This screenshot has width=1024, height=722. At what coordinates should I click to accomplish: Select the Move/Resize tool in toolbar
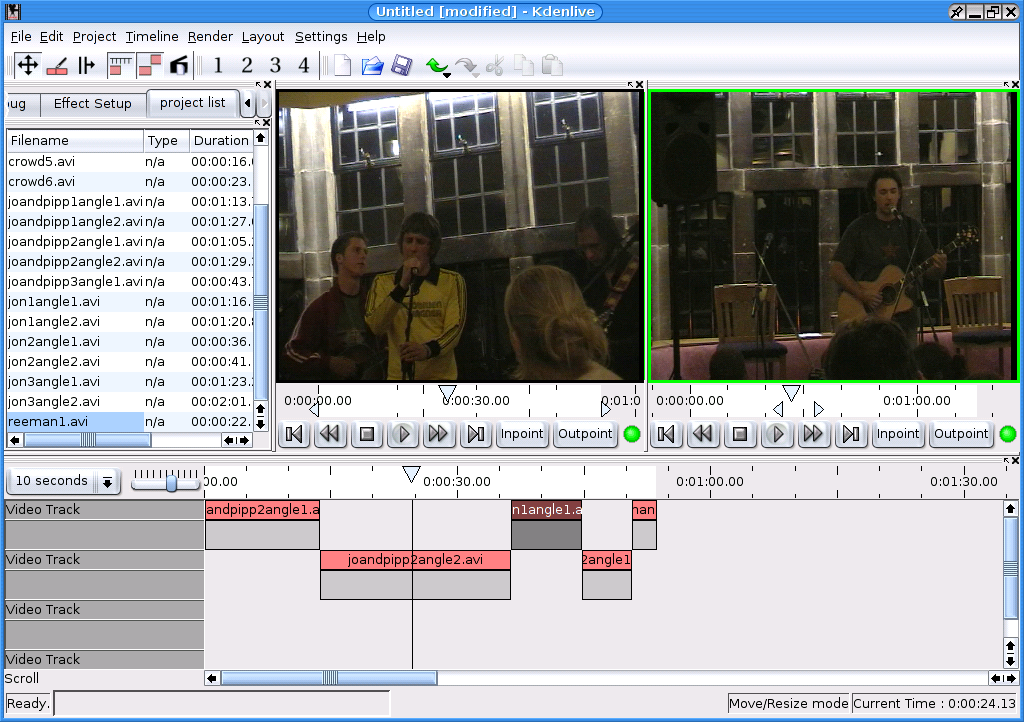[x=28, y=66]
